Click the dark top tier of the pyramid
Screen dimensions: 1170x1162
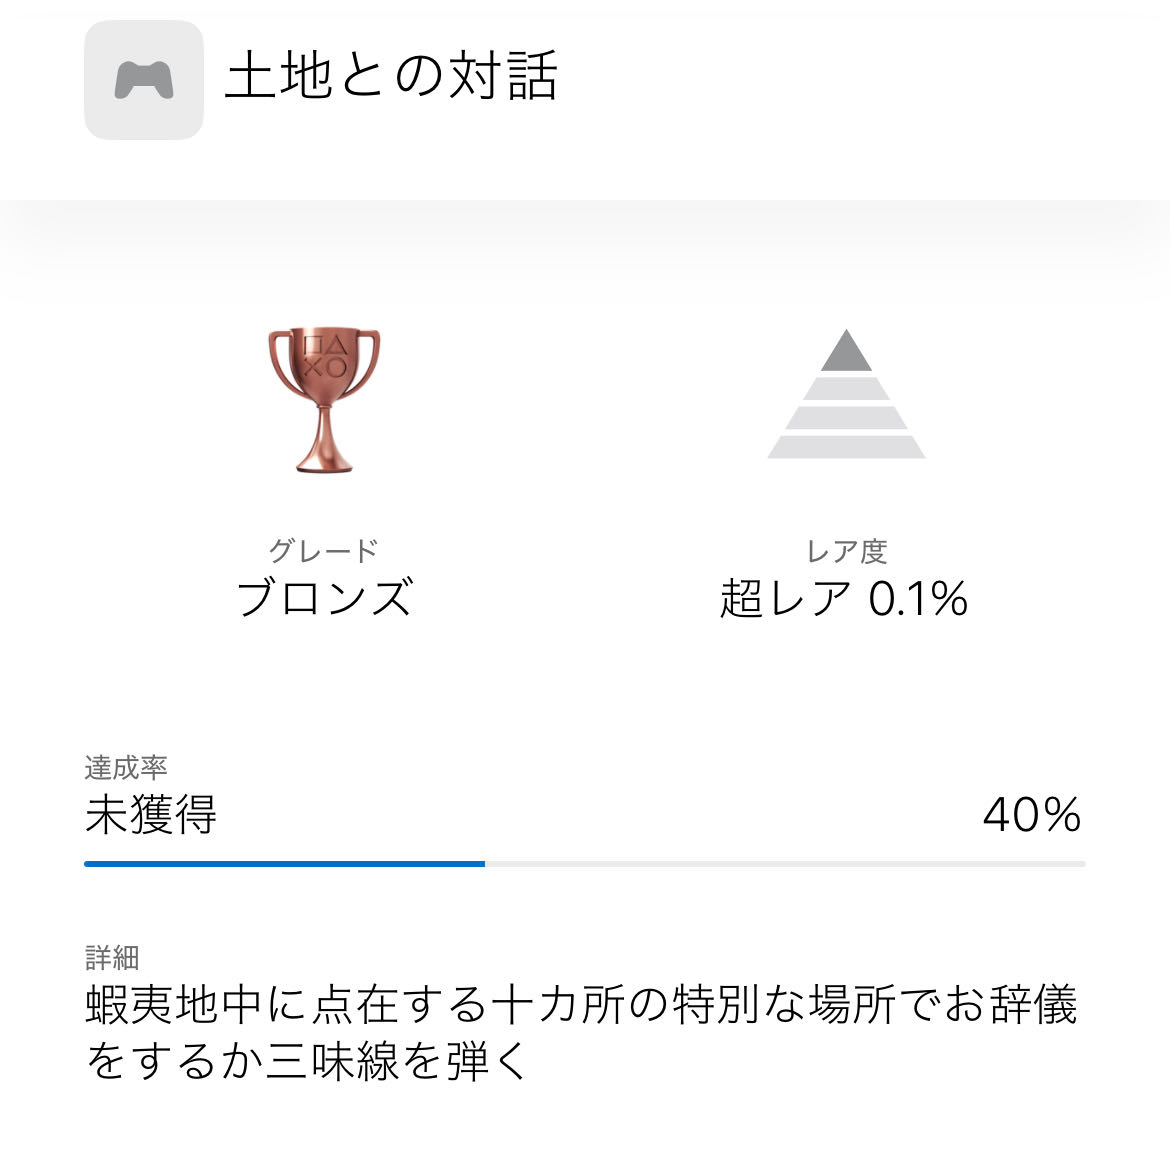[846, 354]
